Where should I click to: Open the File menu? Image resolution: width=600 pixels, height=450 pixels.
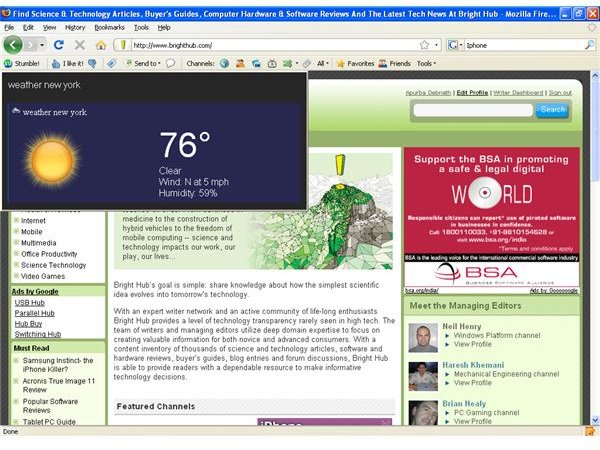coord(9,28)
